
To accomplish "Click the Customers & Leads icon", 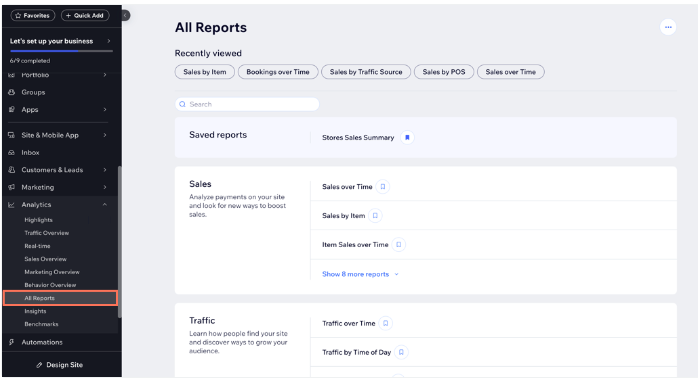I will [12, 170].
